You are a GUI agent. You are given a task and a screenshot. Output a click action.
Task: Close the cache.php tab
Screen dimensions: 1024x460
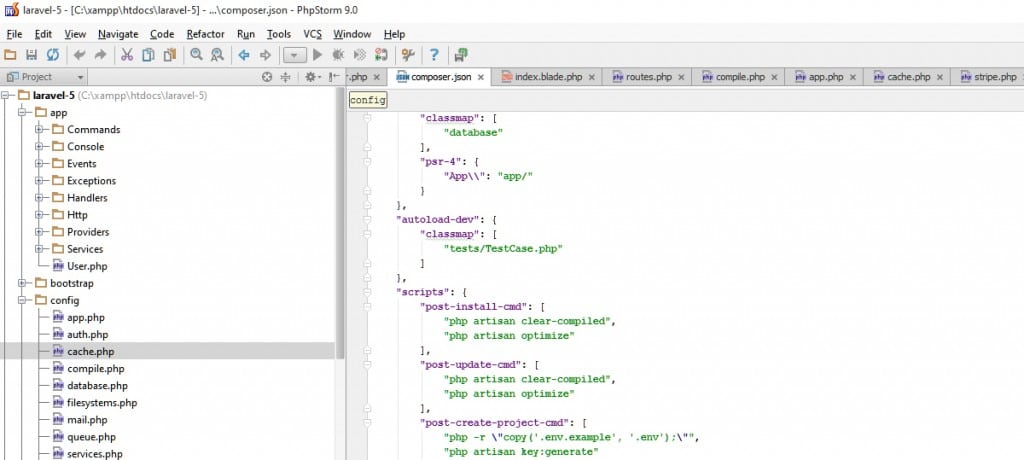940,77
